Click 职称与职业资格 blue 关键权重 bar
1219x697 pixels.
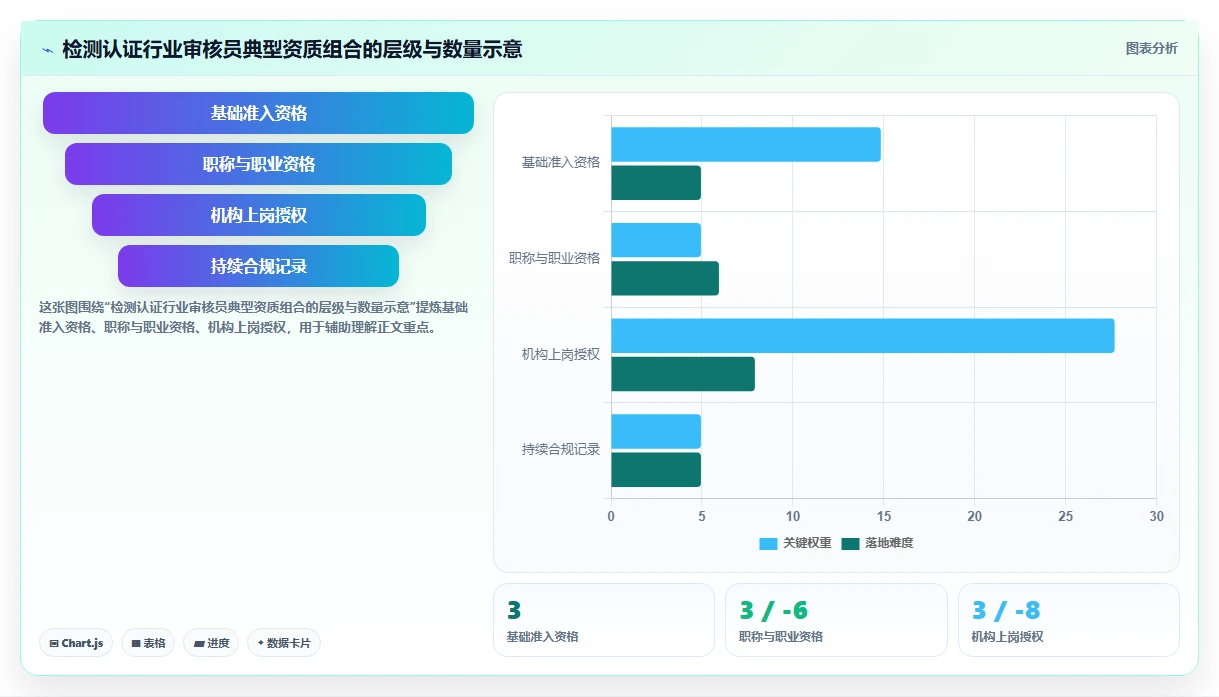(656, 240)
